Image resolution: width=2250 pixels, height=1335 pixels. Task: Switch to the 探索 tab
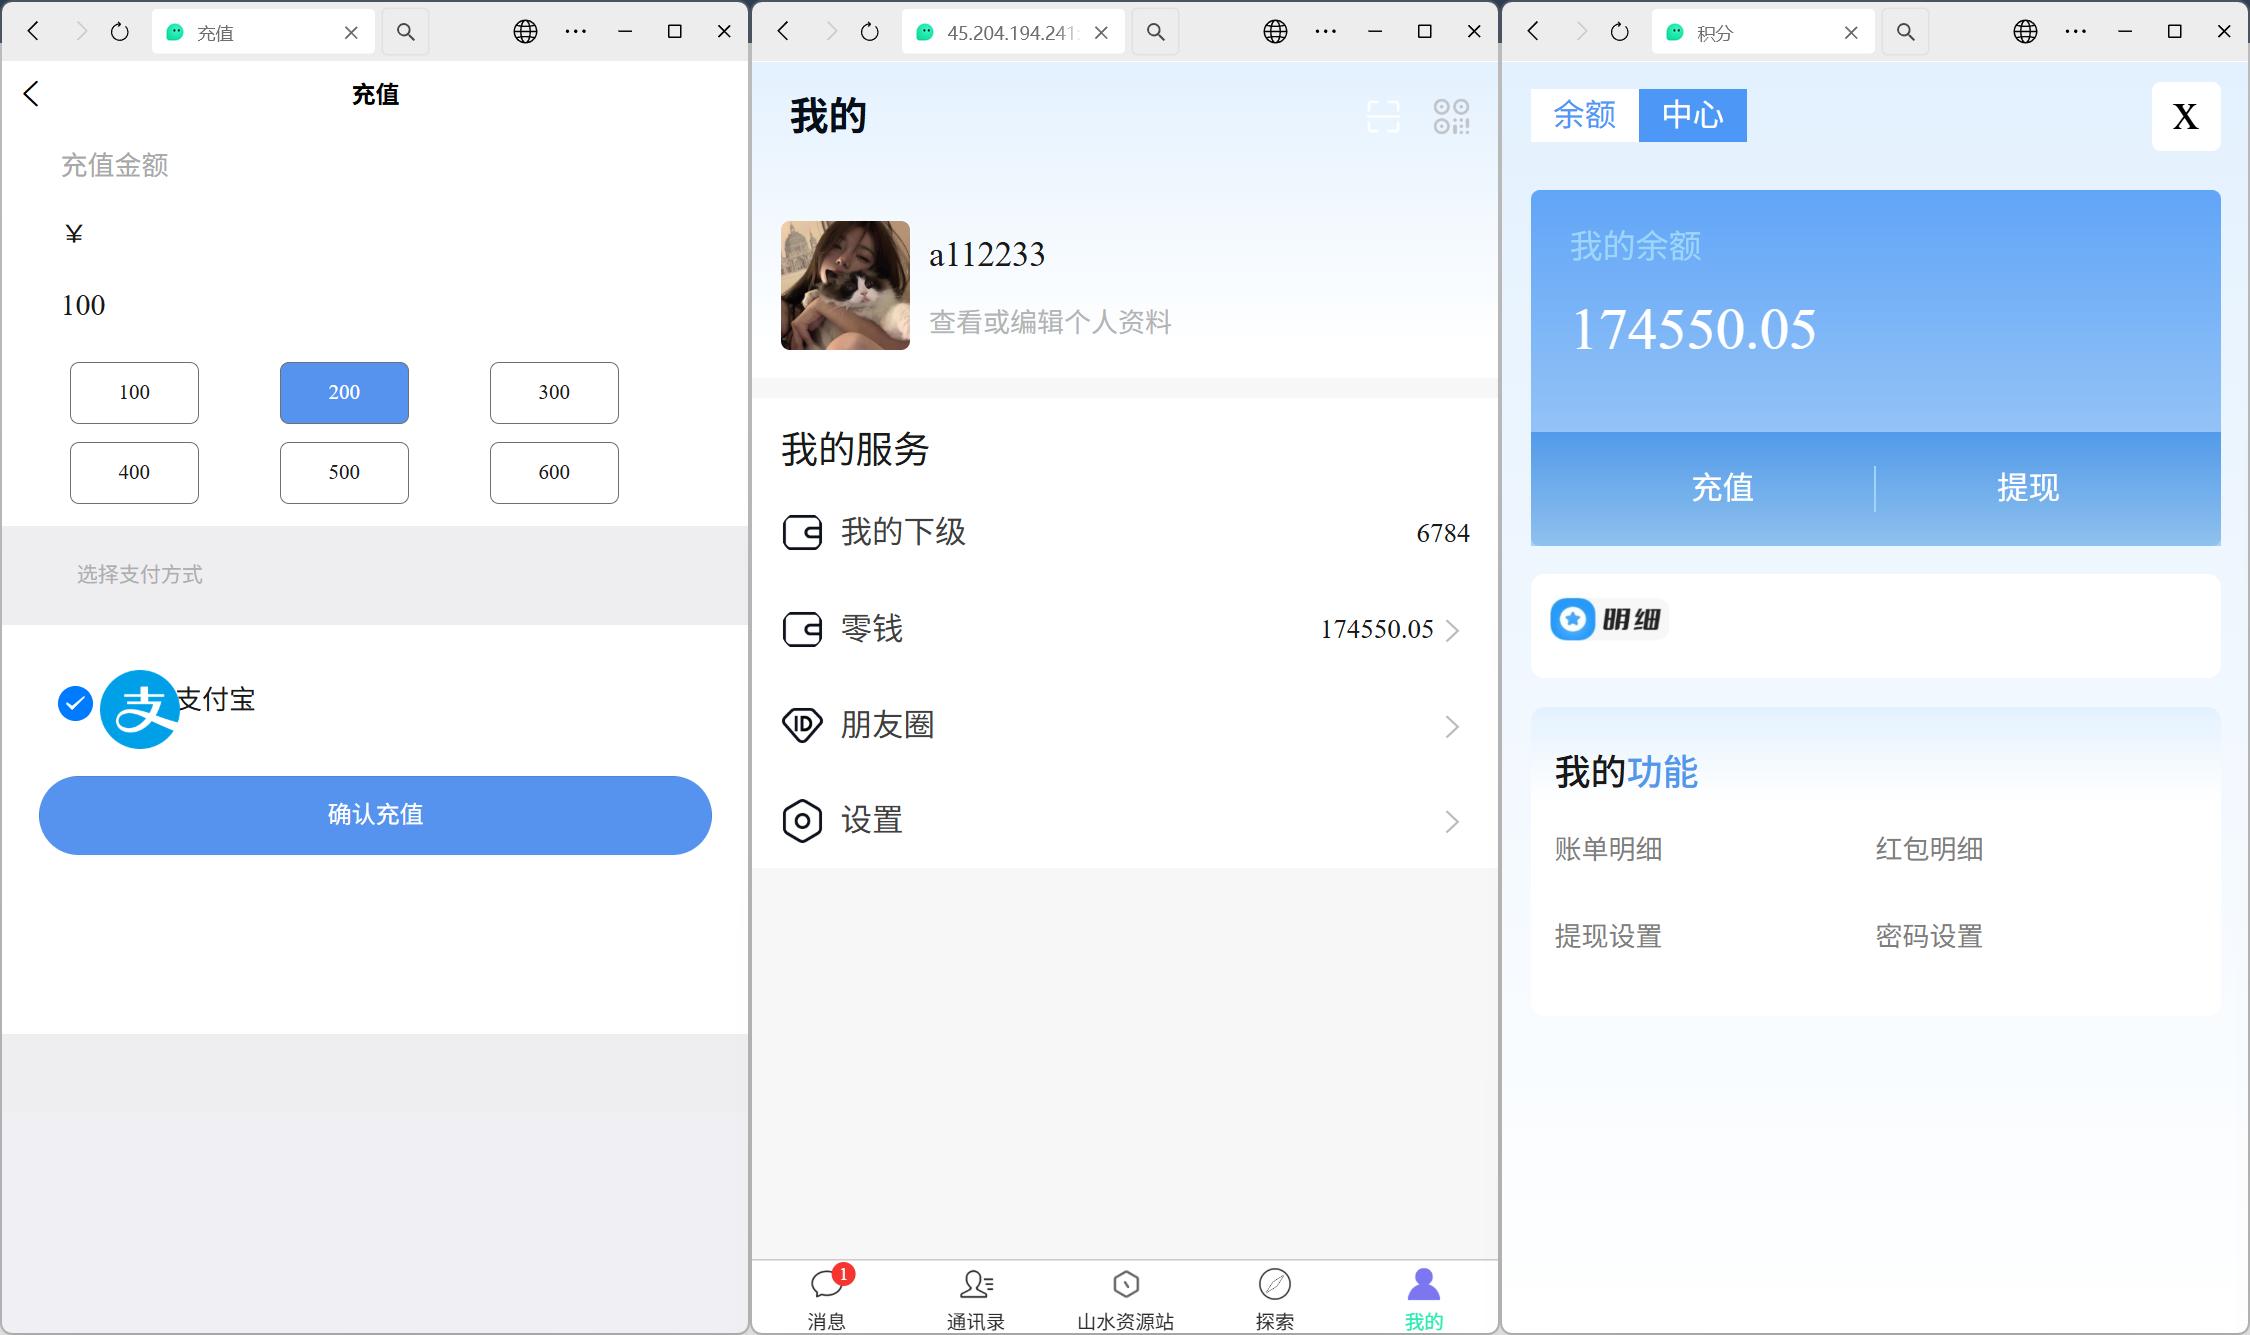pyautogui.click(x=1274, y=1298)
